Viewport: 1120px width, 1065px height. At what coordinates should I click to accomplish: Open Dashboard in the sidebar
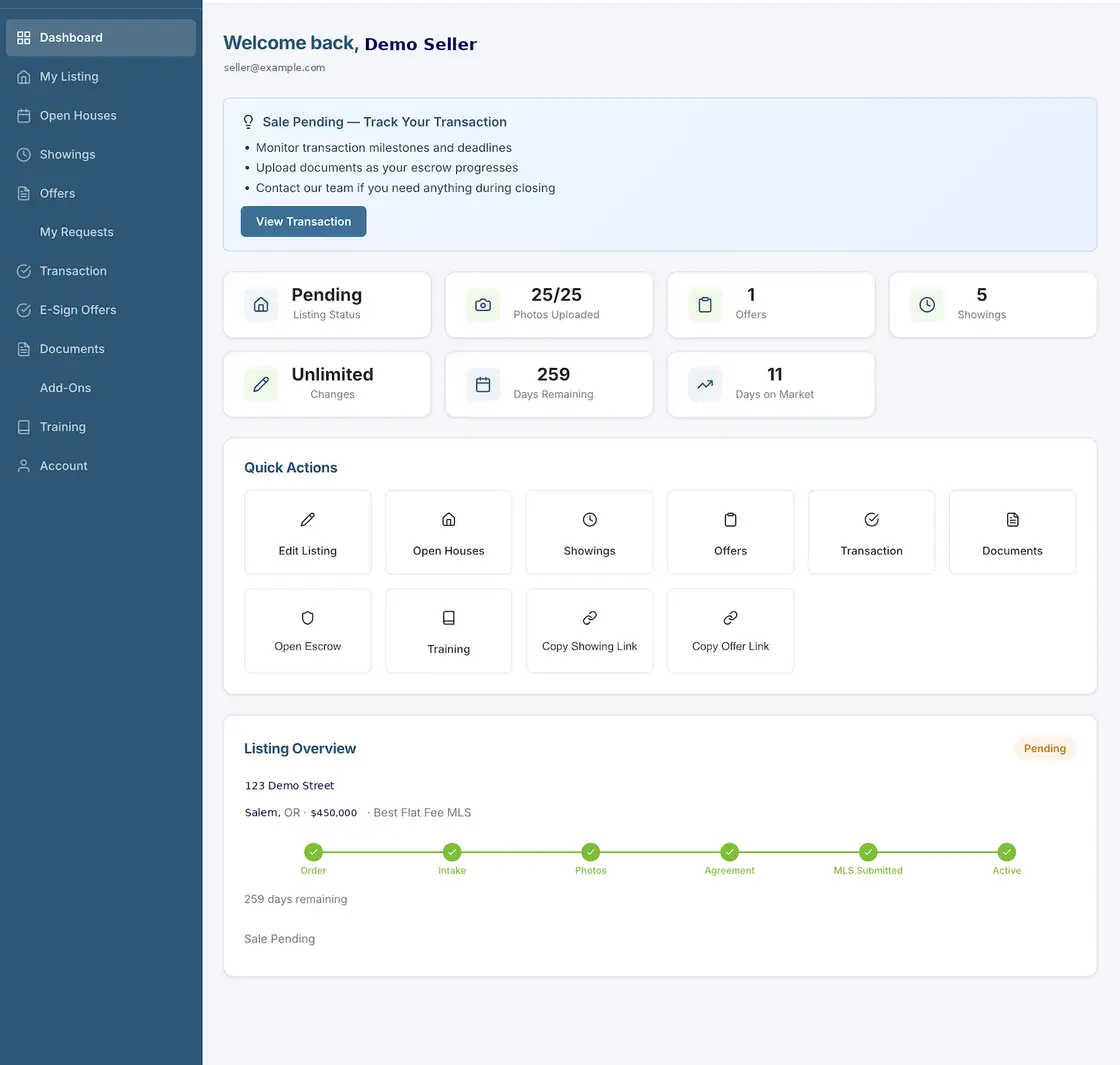click(101, 38)
